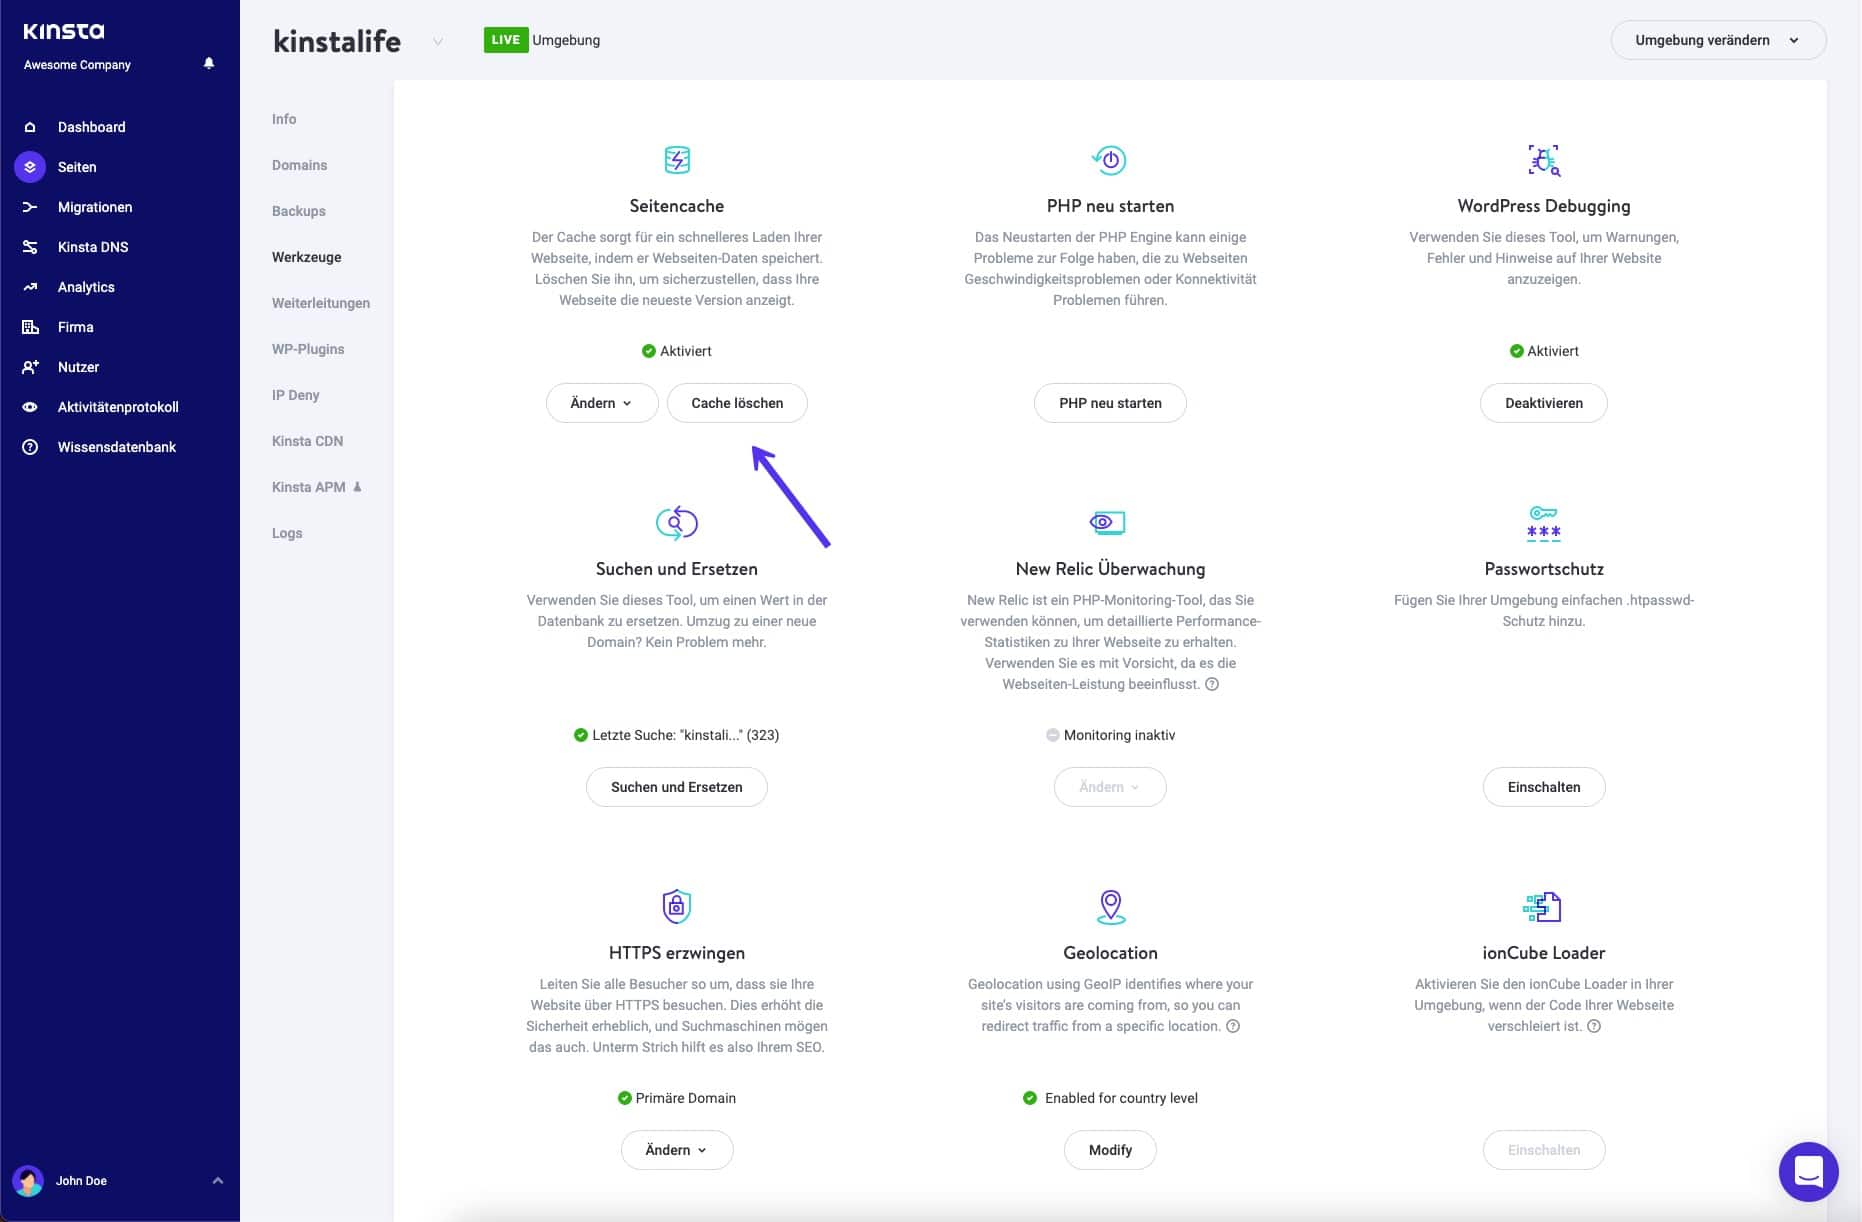This screenshot has width=1862, height=1222.
Task: Click the Kinsta logo in the sidebar
Action: (62, 31)
